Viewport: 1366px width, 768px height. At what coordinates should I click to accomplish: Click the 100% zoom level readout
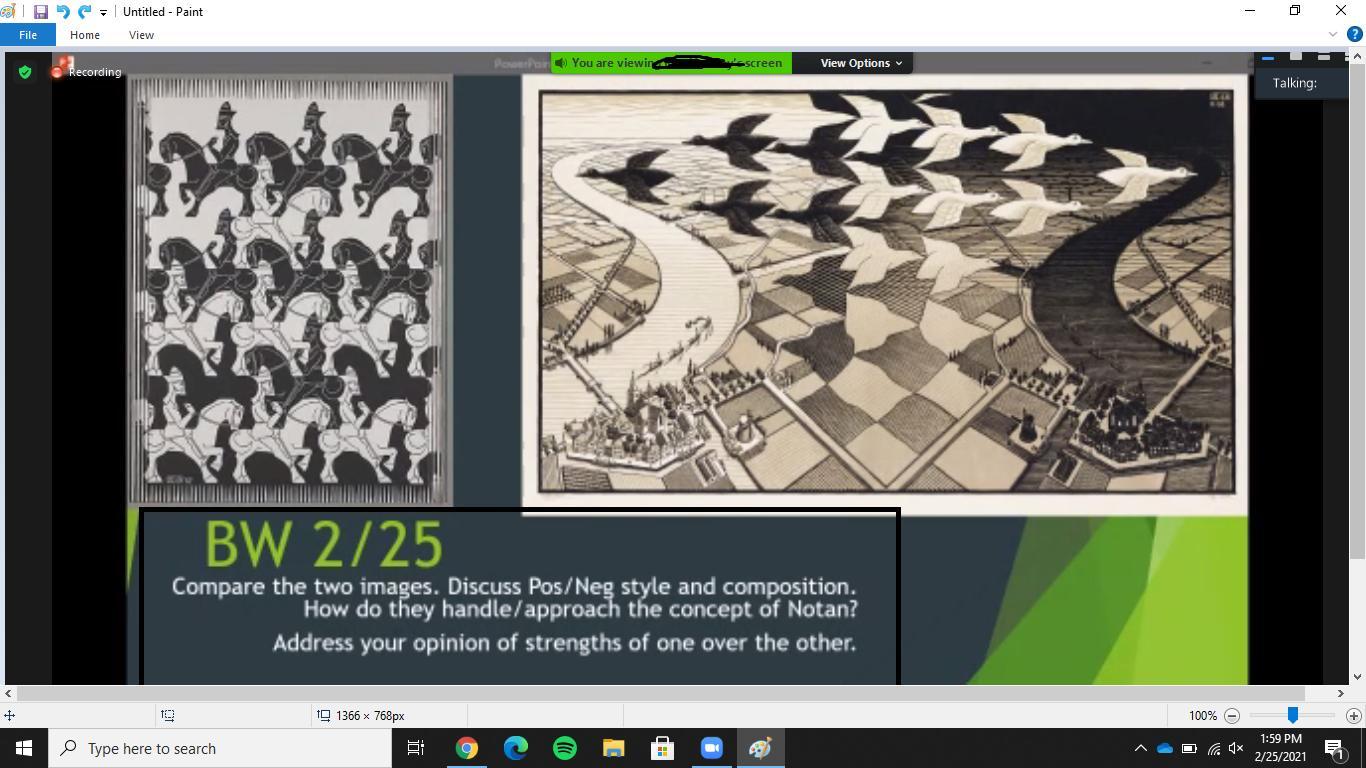point(1203,716)
